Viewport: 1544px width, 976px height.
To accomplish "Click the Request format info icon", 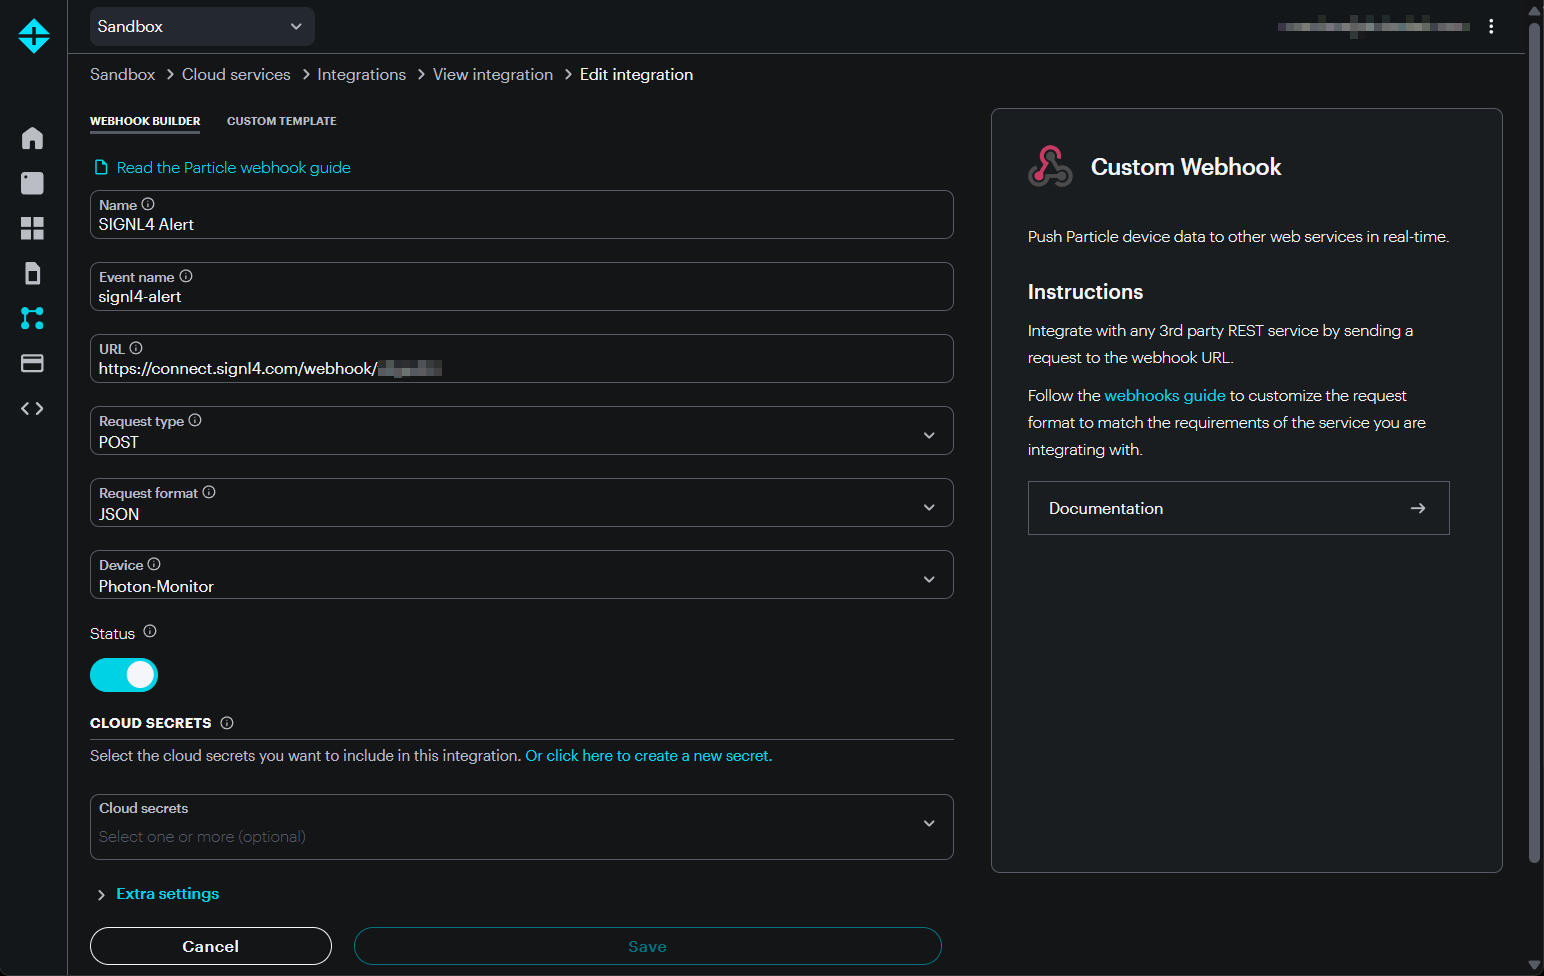I will click(209, 492).
